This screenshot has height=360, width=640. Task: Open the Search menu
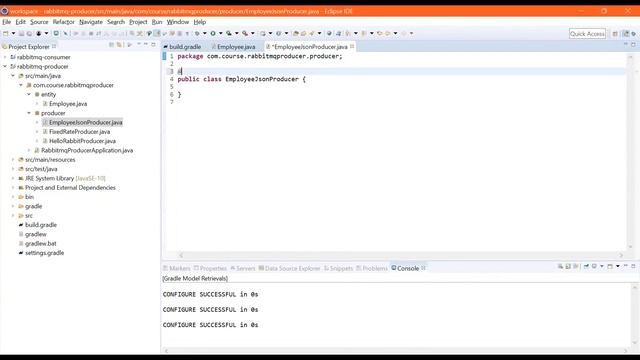click(x=116, y=22)
